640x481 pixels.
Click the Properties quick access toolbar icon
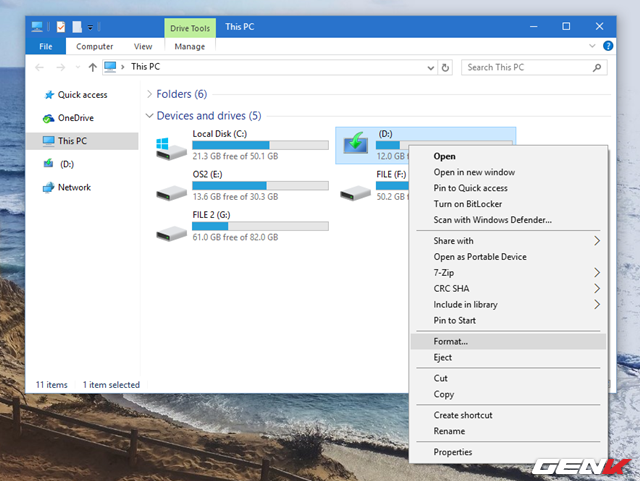[x=61, y=27]
